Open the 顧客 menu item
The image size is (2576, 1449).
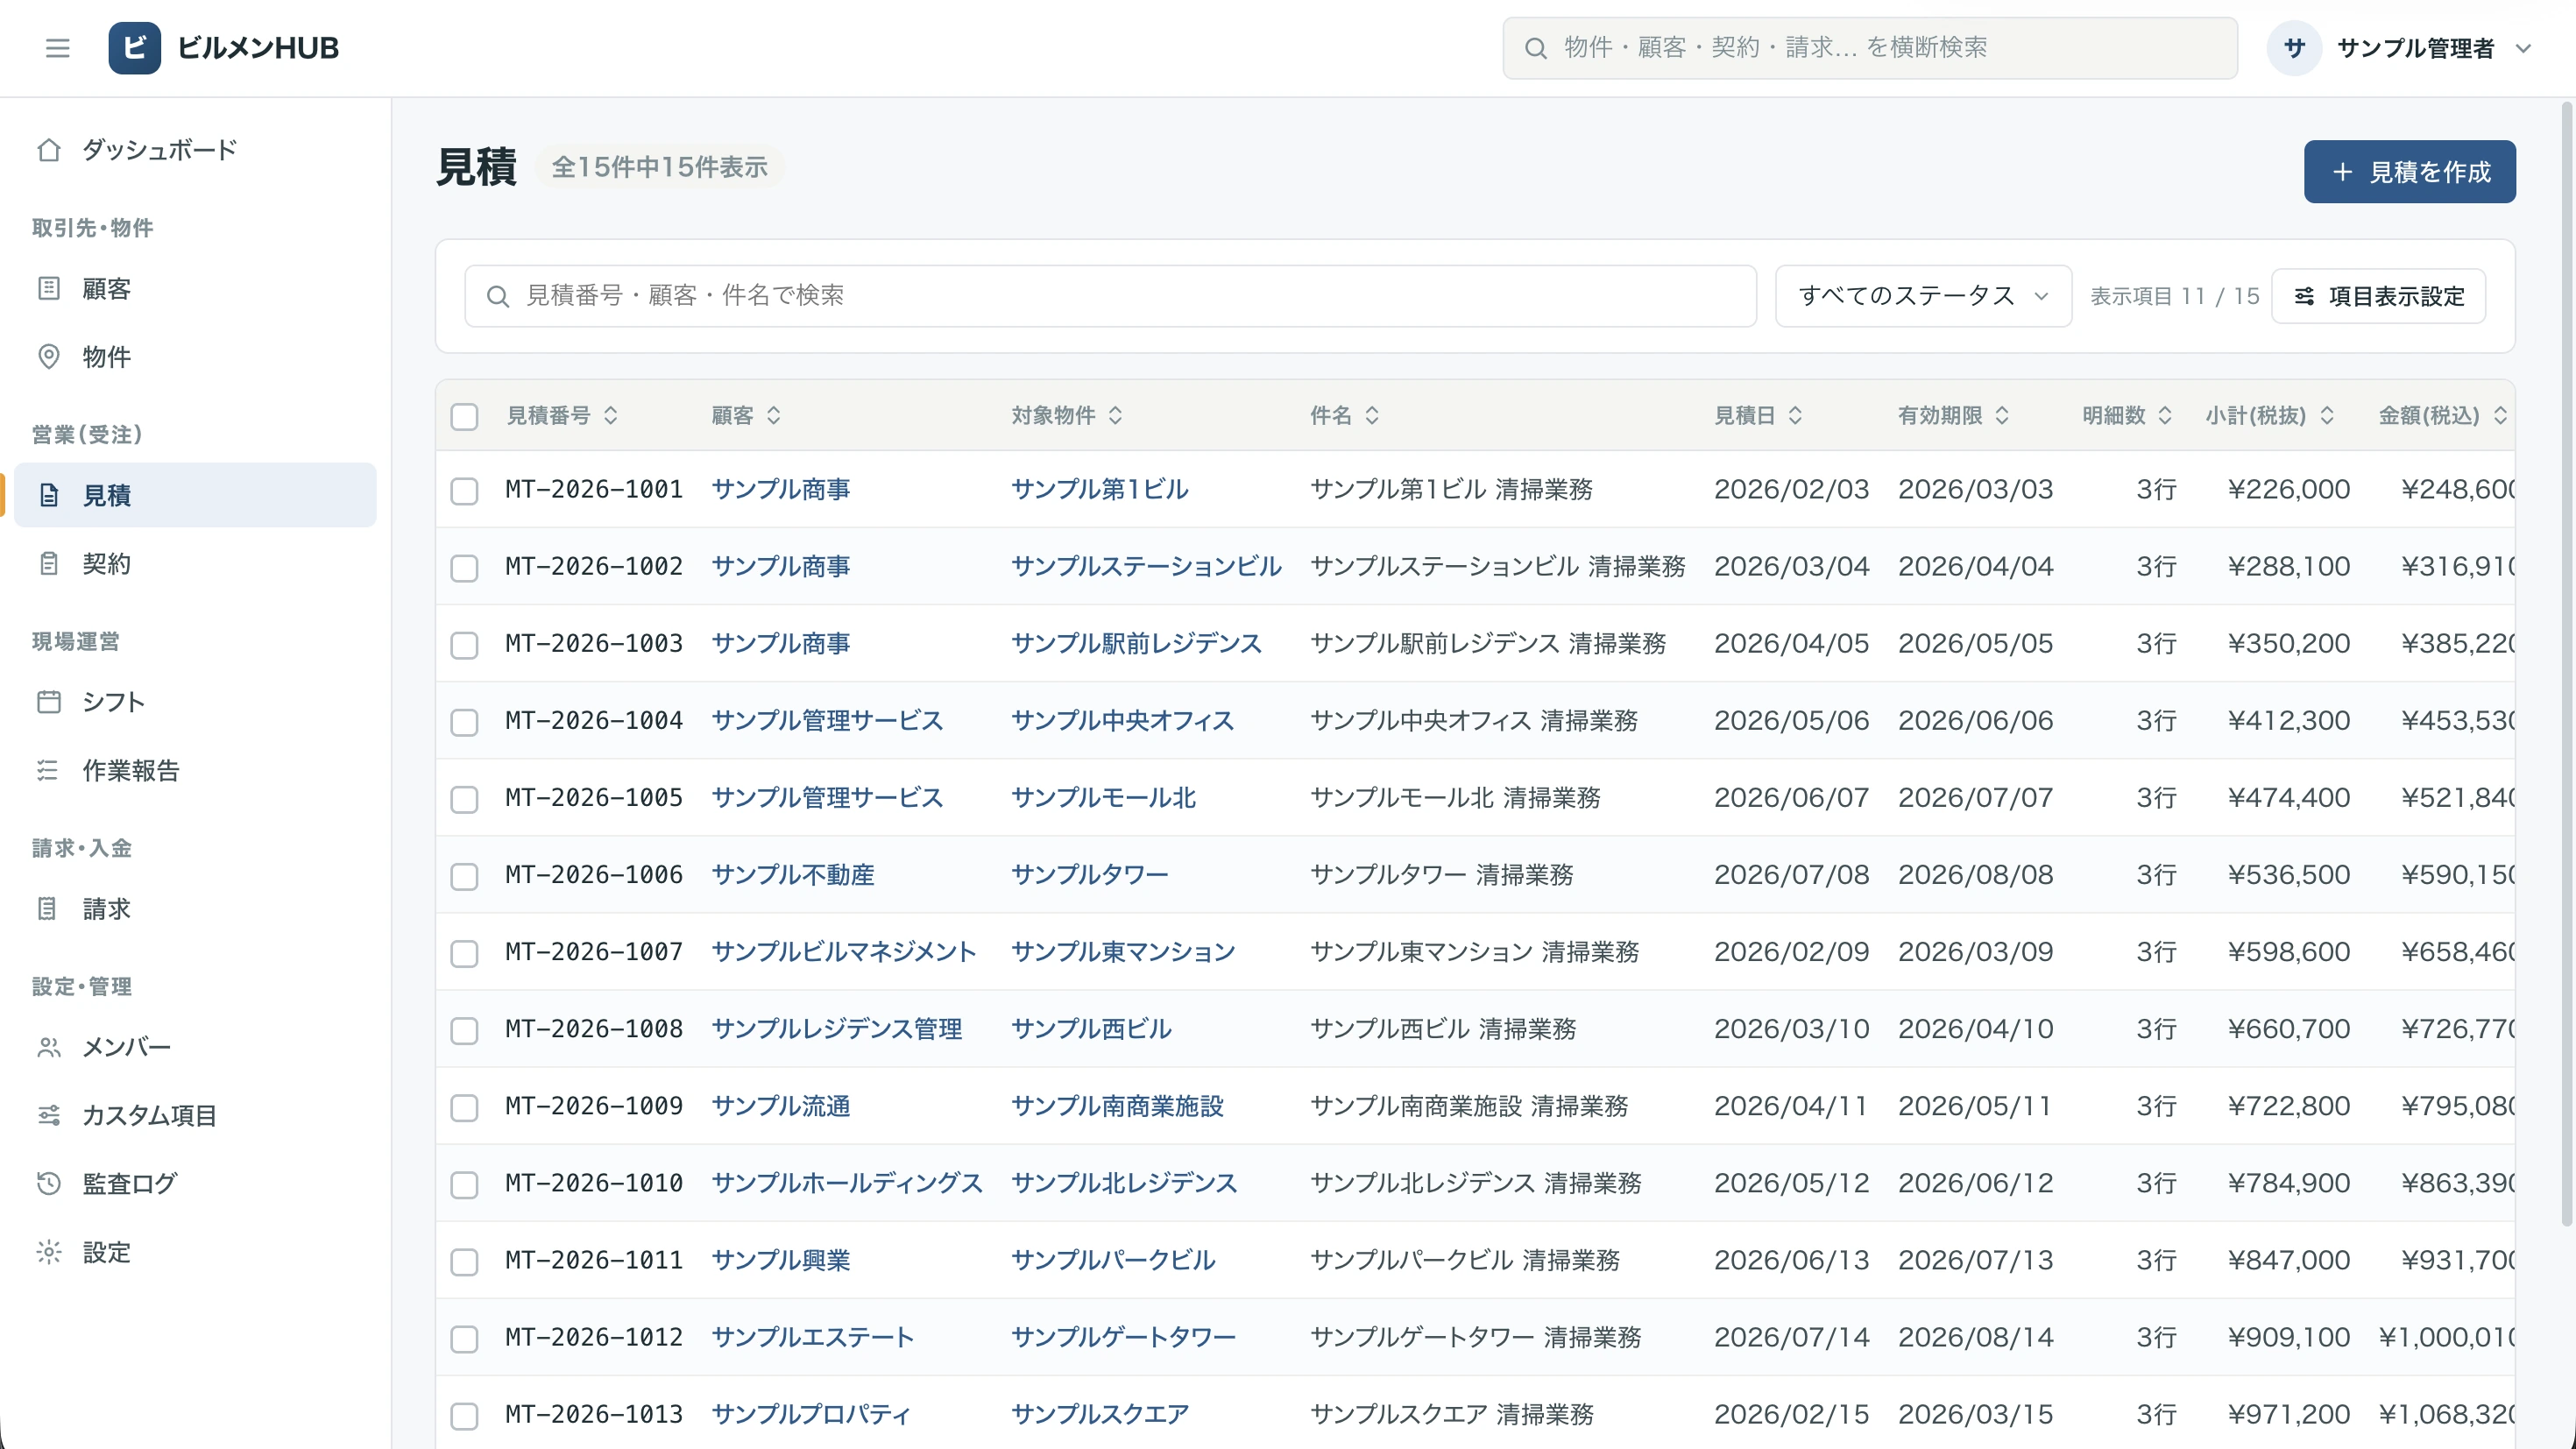point(195,289)
